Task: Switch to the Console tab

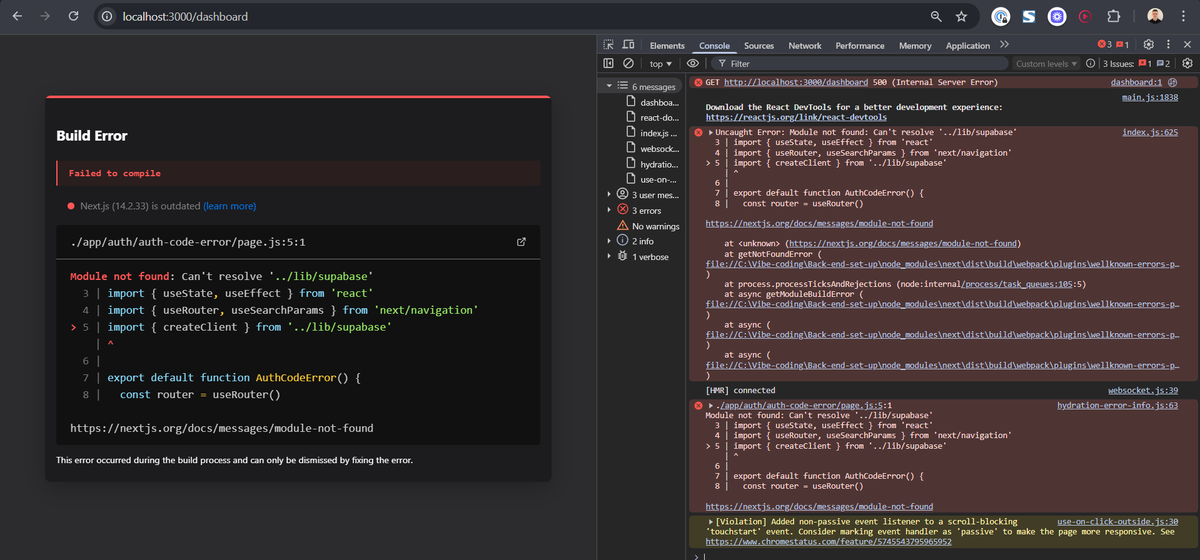Action: pyautogui.click(x=714, y=45)
